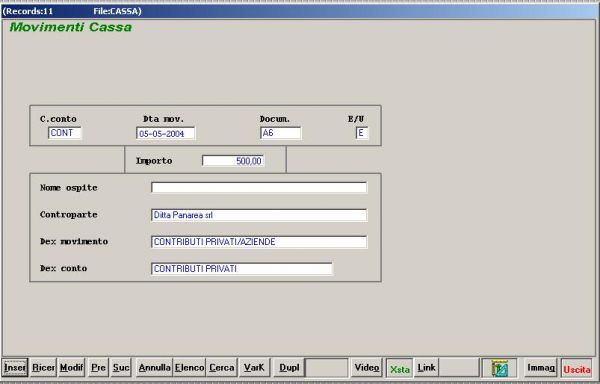Screen dimensions: 600x384
Task: Click the VarK button
Action: pos(254,368)
